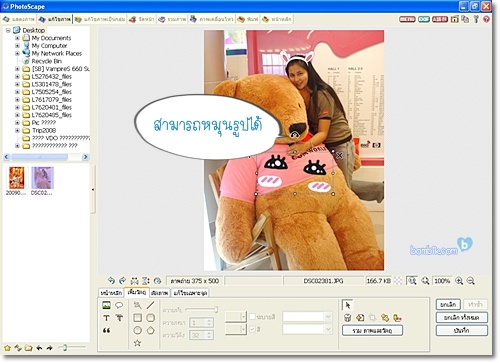Zoom in with the magnifier plus icon
The width and height of the screenshot is (500, 363).
(x=459, y=281)
